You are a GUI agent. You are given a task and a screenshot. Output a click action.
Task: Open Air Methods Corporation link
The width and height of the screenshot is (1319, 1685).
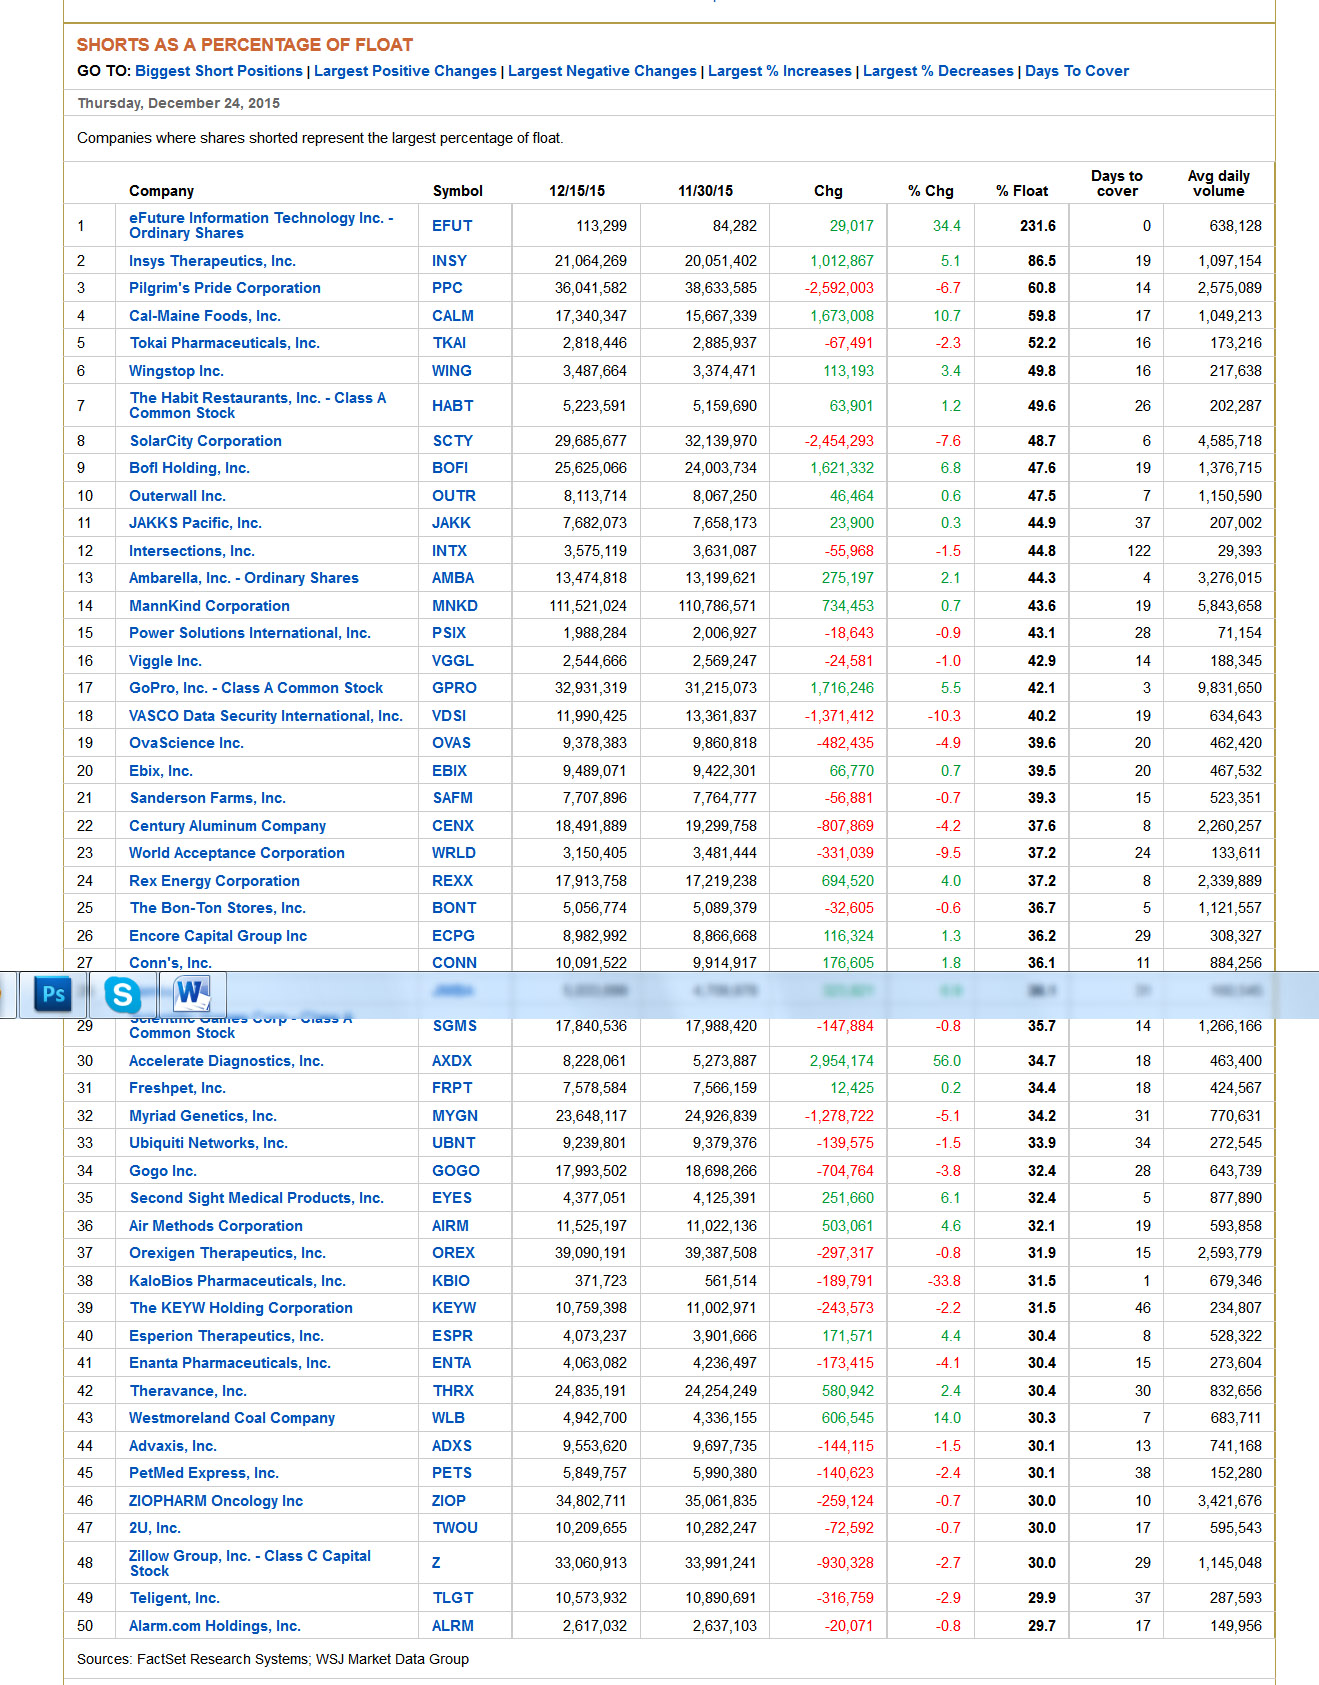216,1226
